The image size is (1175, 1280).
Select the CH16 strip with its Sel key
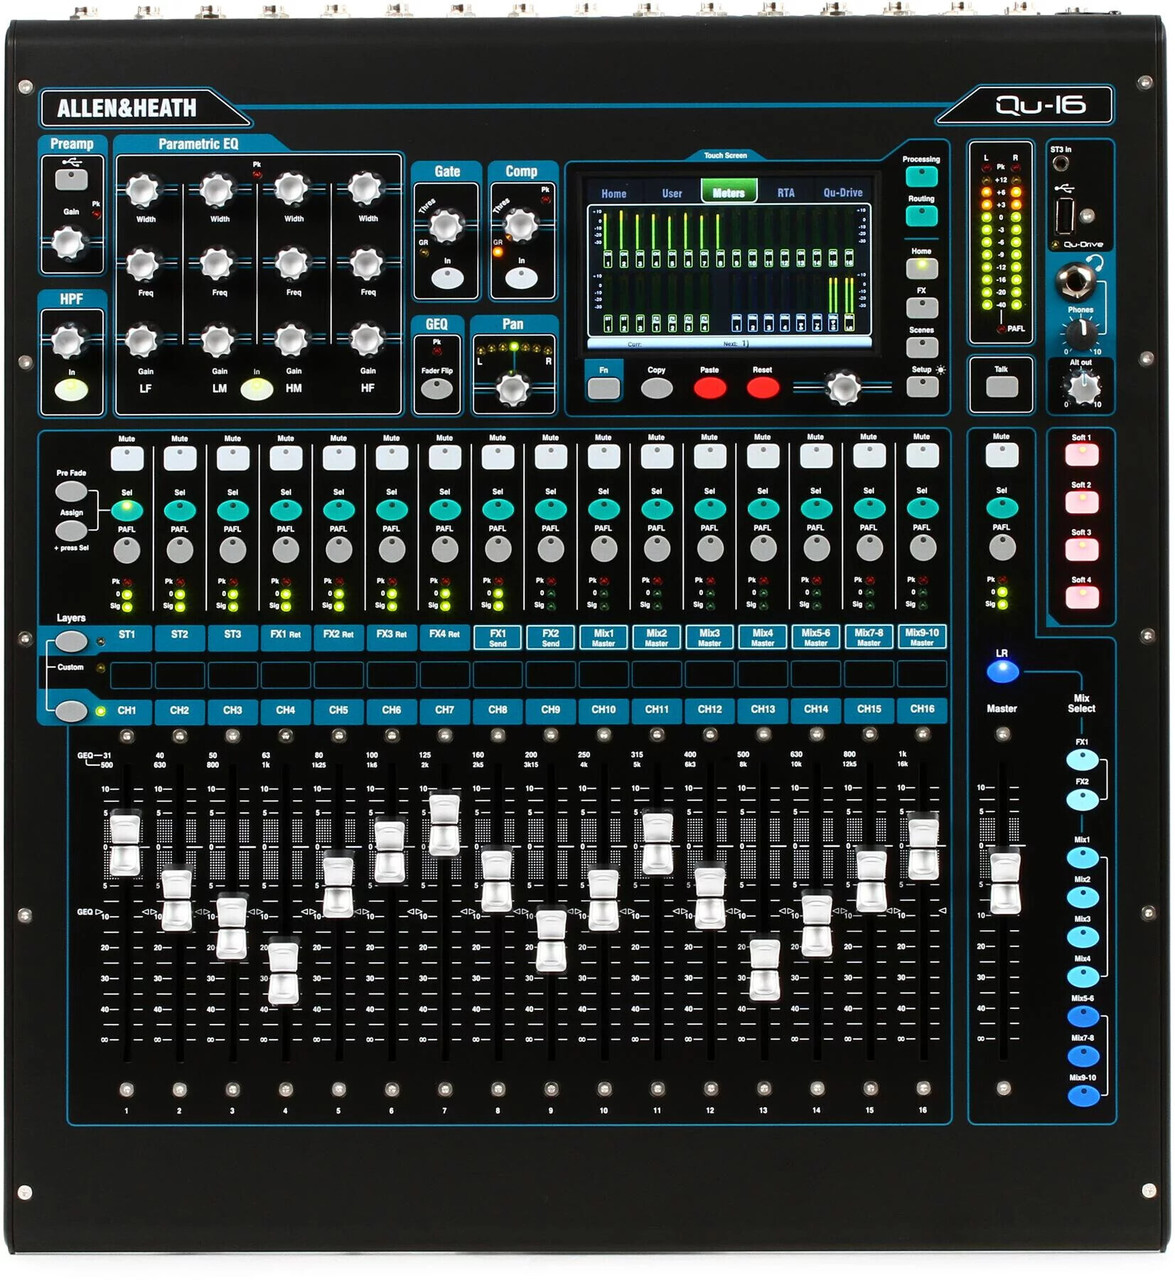[922, 510]
